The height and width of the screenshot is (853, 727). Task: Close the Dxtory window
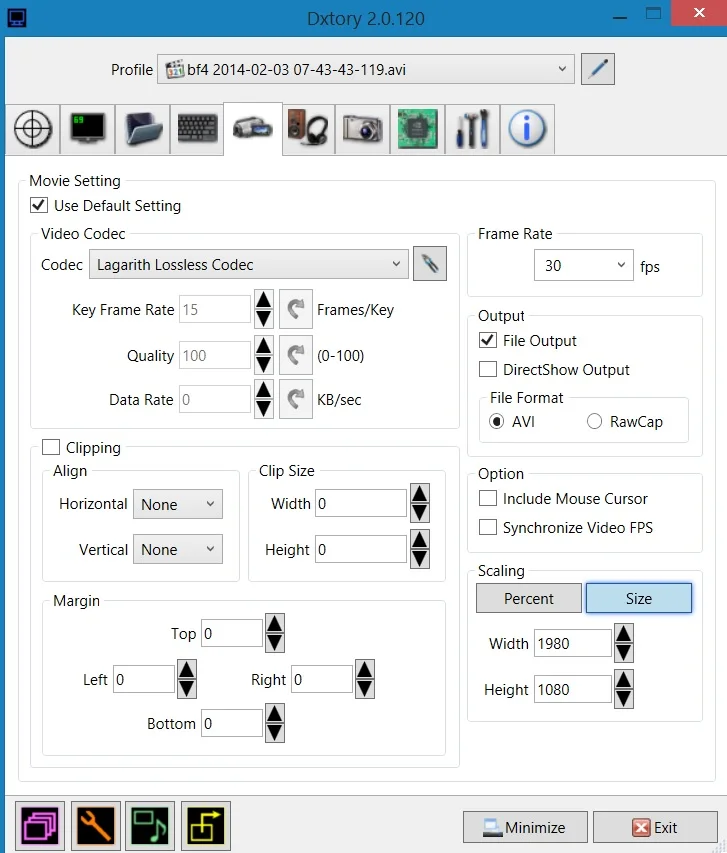point(699,13)
